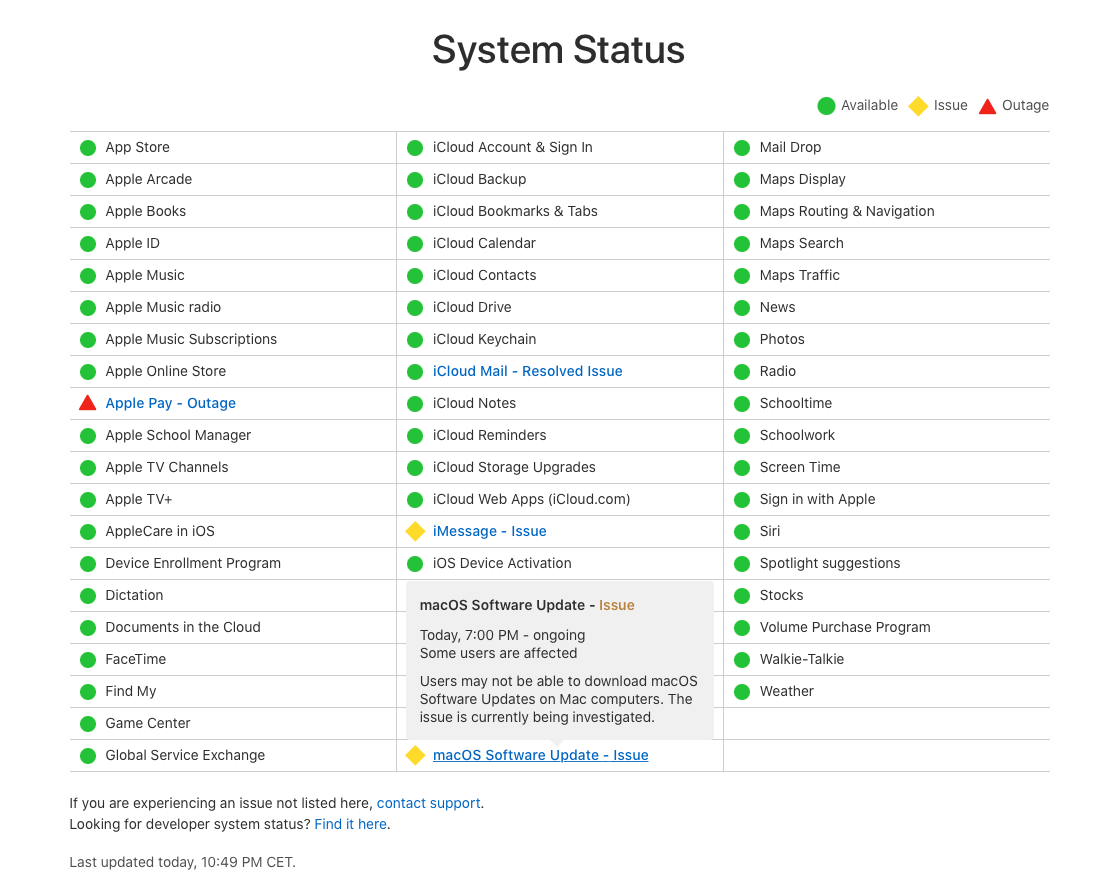The width and height of the screenshot is (1114, 880).
Task: Click green status dot beside Weather
Action: (742, 692)
